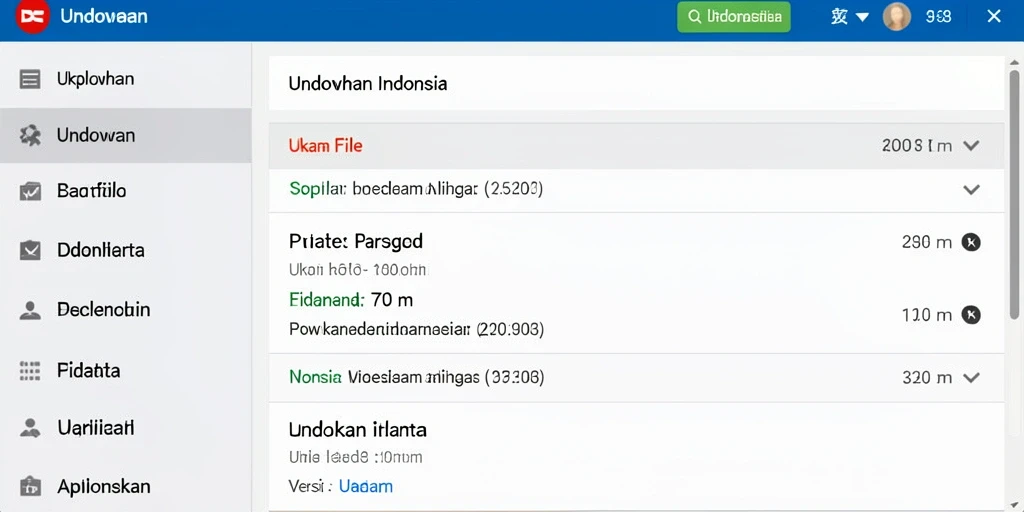Click the green search button in header
This screenshot has height=512, width=1024.
click(x=734, y=17)
